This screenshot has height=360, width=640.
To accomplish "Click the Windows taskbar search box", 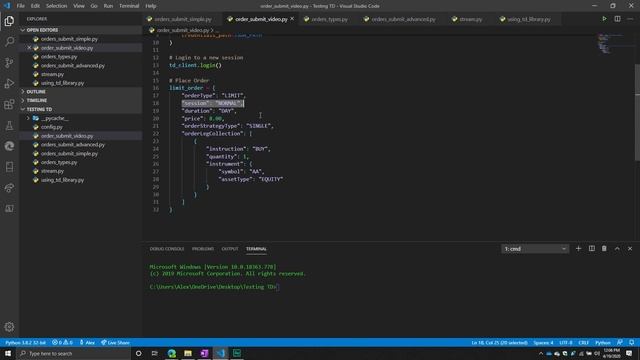I will (x=73, y=353).
